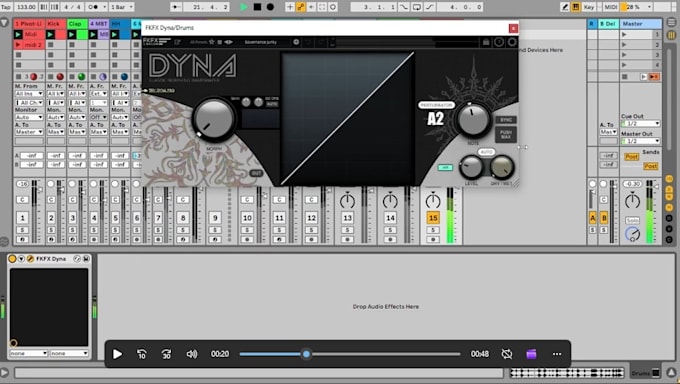This screenshot has height=384, width=680.
Task: Click the favorite star icon in Dyna preset bar
Action: click(212, 42)
